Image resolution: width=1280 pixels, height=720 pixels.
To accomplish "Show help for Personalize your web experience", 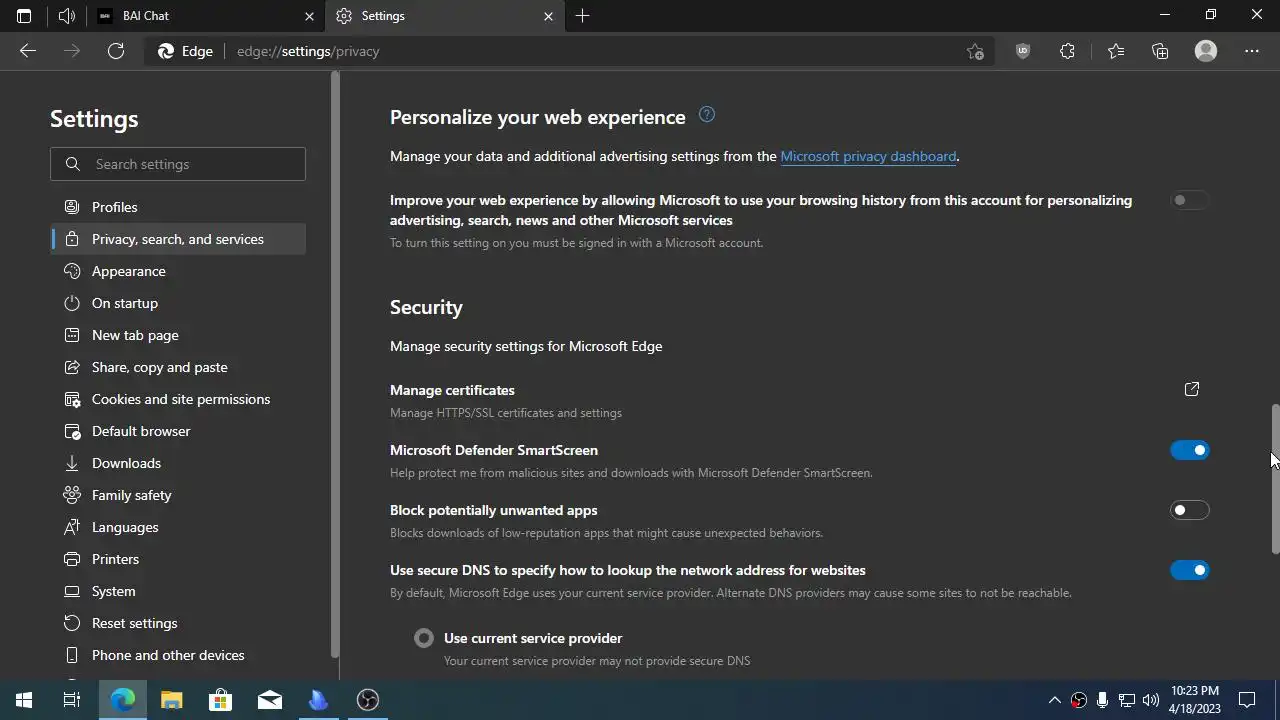I will pyautogui.click(x=706, y=114).
